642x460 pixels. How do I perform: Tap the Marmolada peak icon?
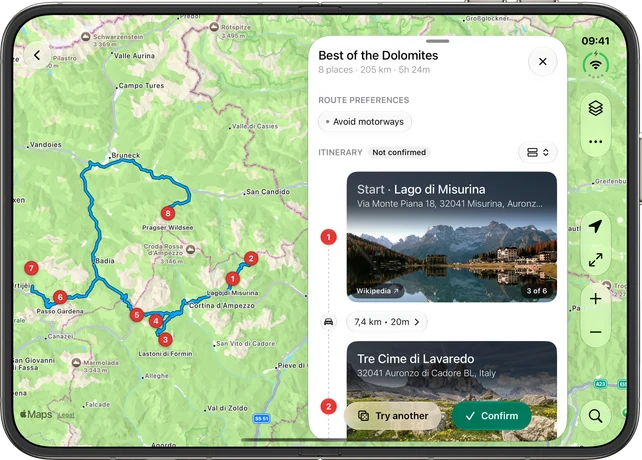pyautogui.click(x=76, y=363)
